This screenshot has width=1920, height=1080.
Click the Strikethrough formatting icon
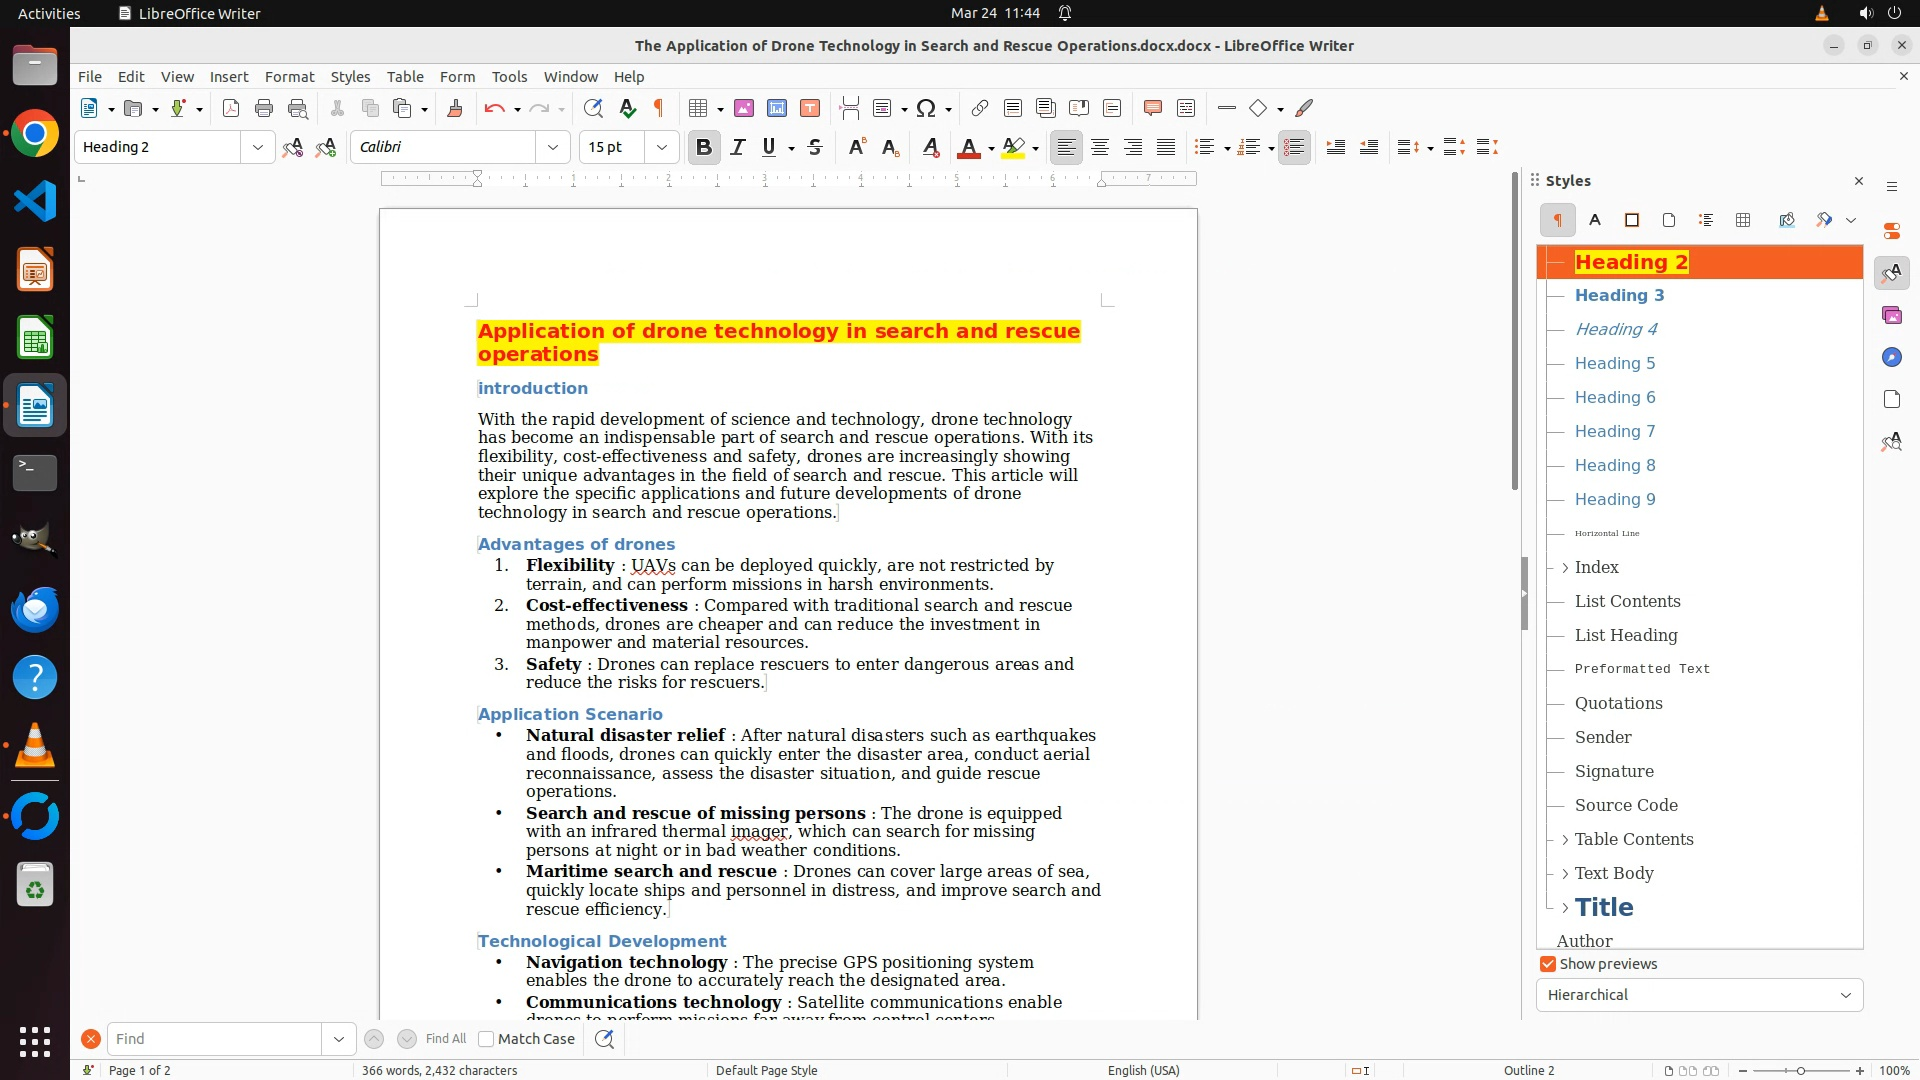(815, 147)
